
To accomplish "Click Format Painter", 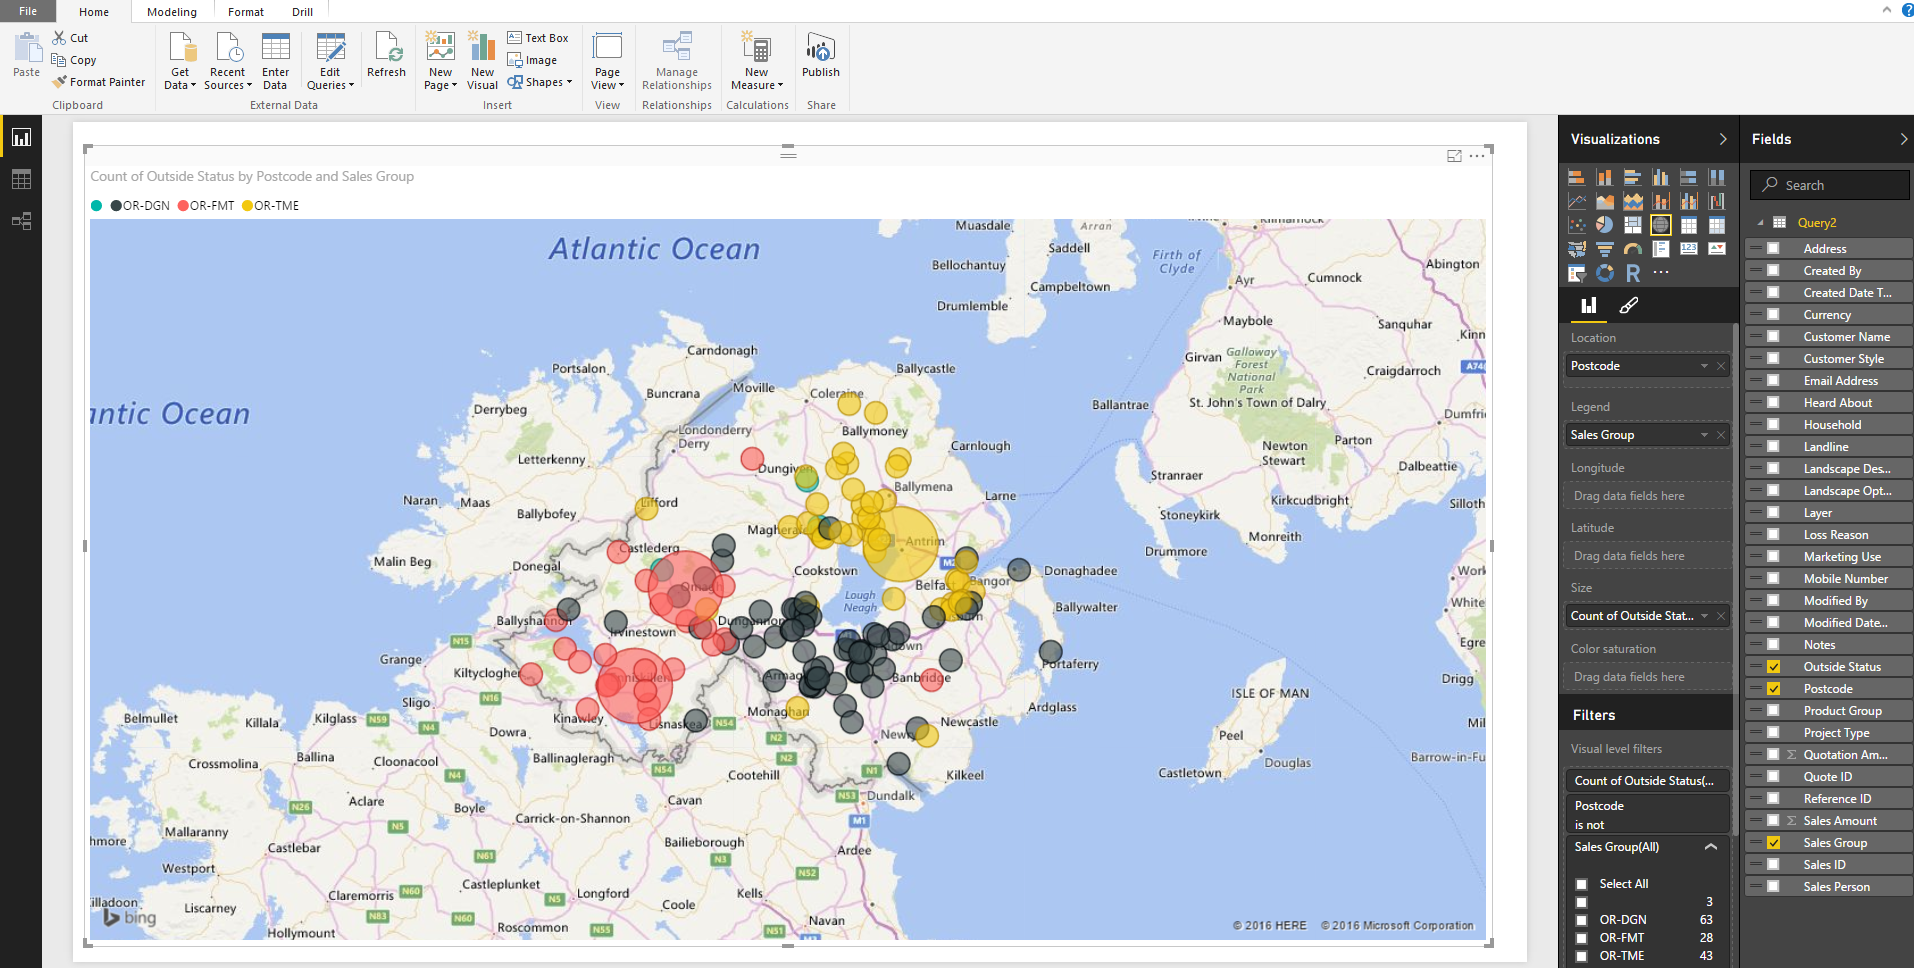I will pyautogui.click(x=99, y=82).
